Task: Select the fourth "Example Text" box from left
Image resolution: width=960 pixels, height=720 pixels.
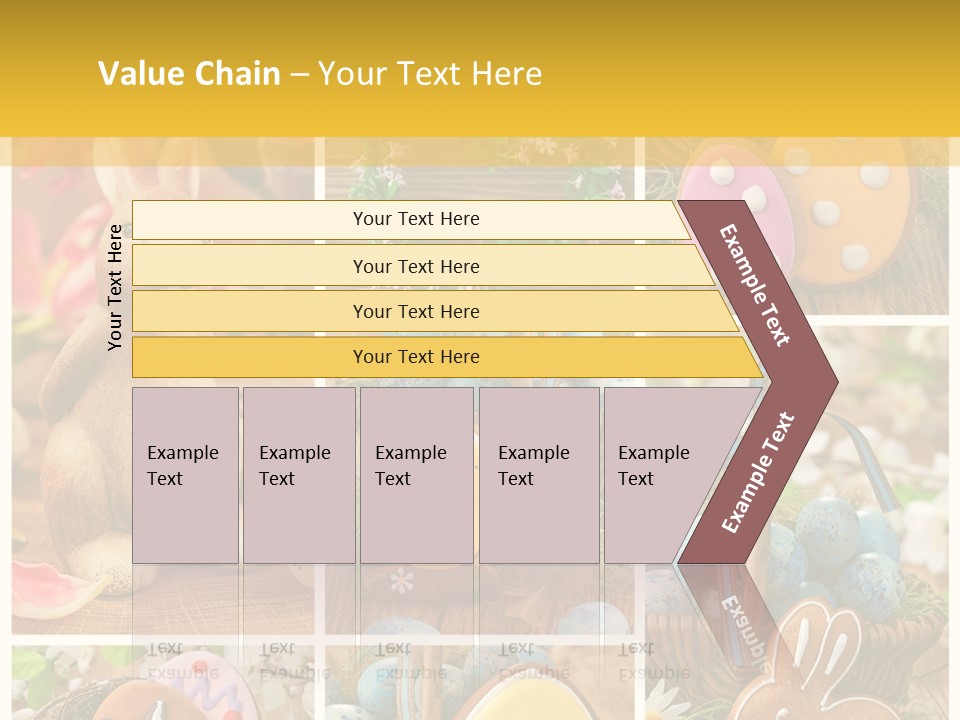Action: 538,473
